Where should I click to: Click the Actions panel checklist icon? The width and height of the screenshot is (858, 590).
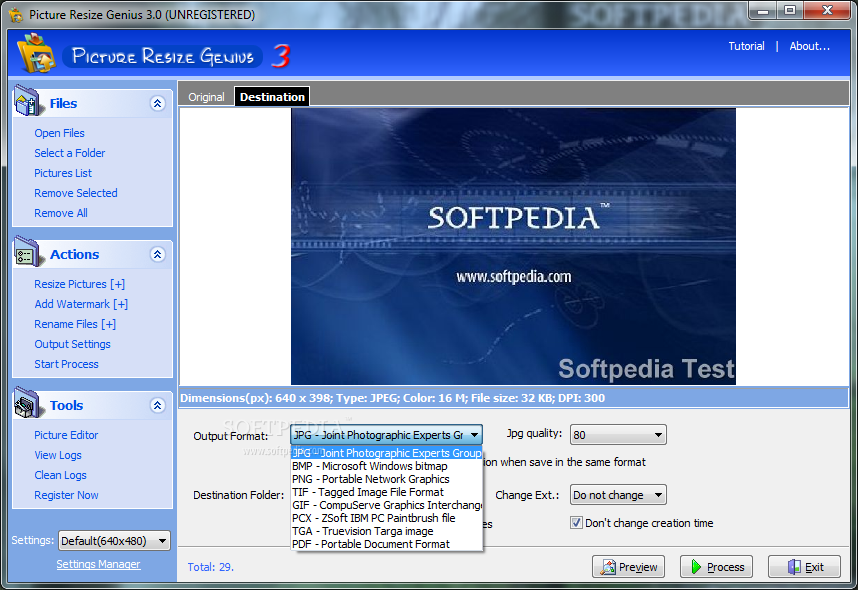click(x=27, y=252)
